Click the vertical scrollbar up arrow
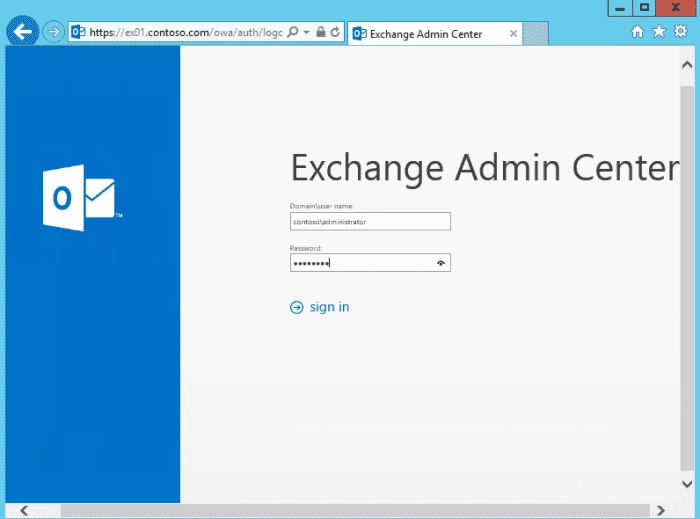This screenshot has height=519, width=700. pos(687,65)
